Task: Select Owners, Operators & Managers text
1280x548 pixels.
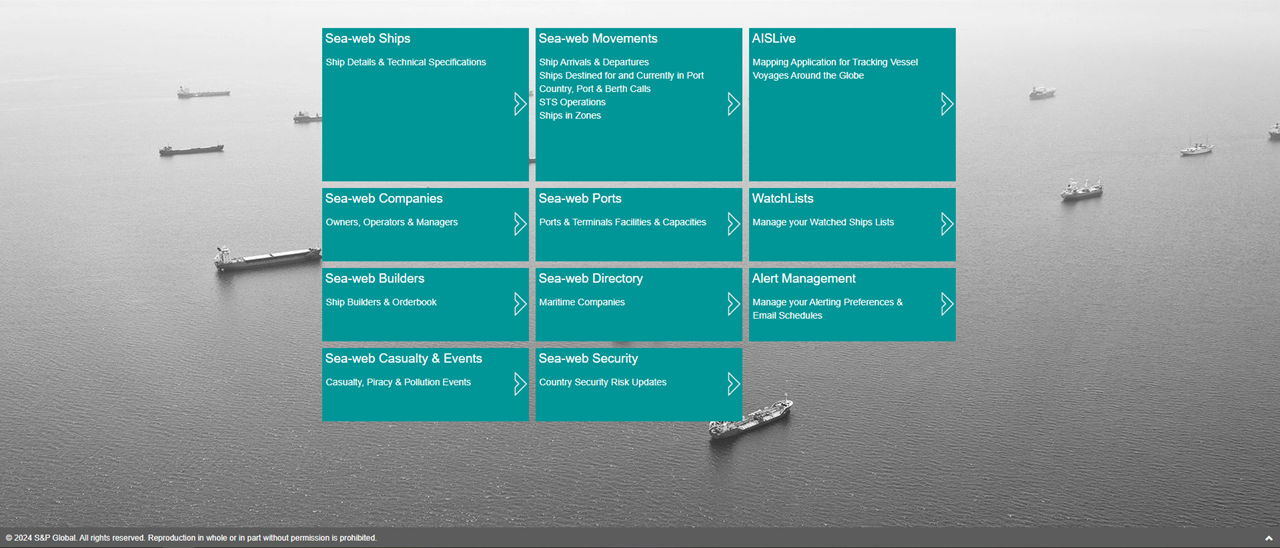Action: 392,222
